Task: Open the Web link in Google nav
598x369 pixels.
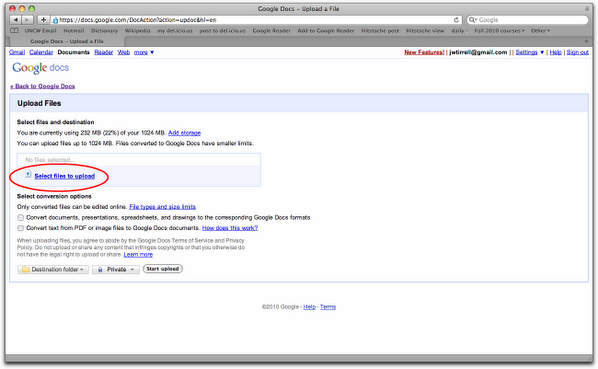Action: (124, 52)
